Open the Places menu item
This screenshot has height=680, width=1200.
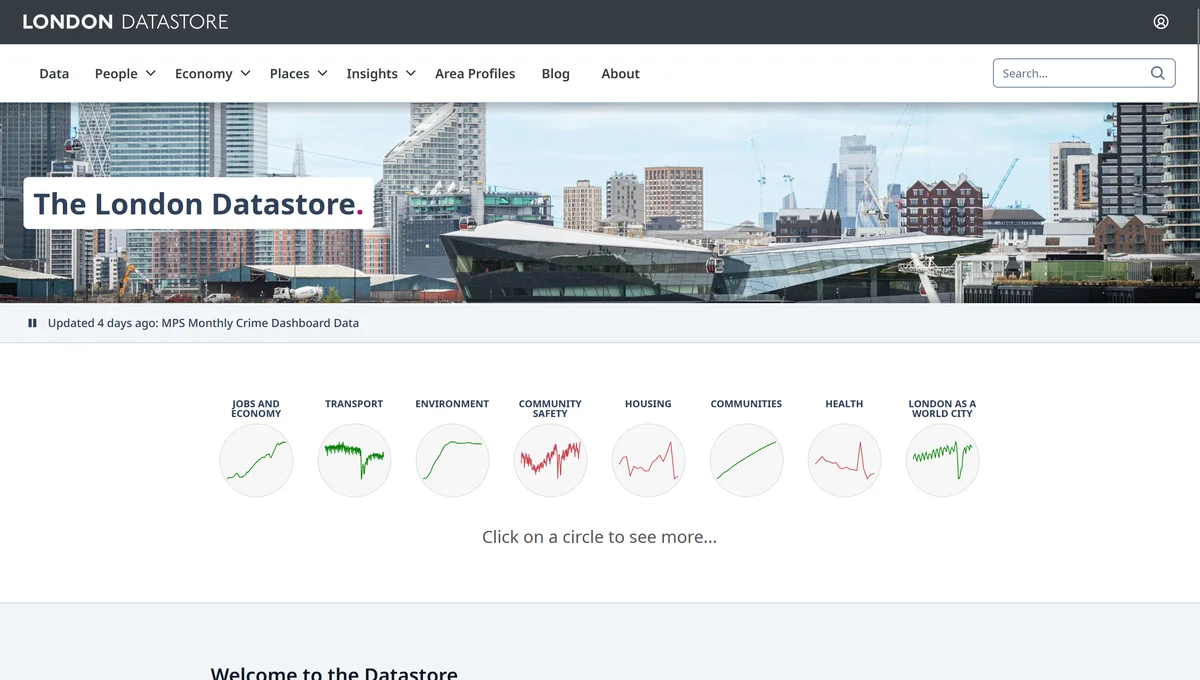coord(289,74)
